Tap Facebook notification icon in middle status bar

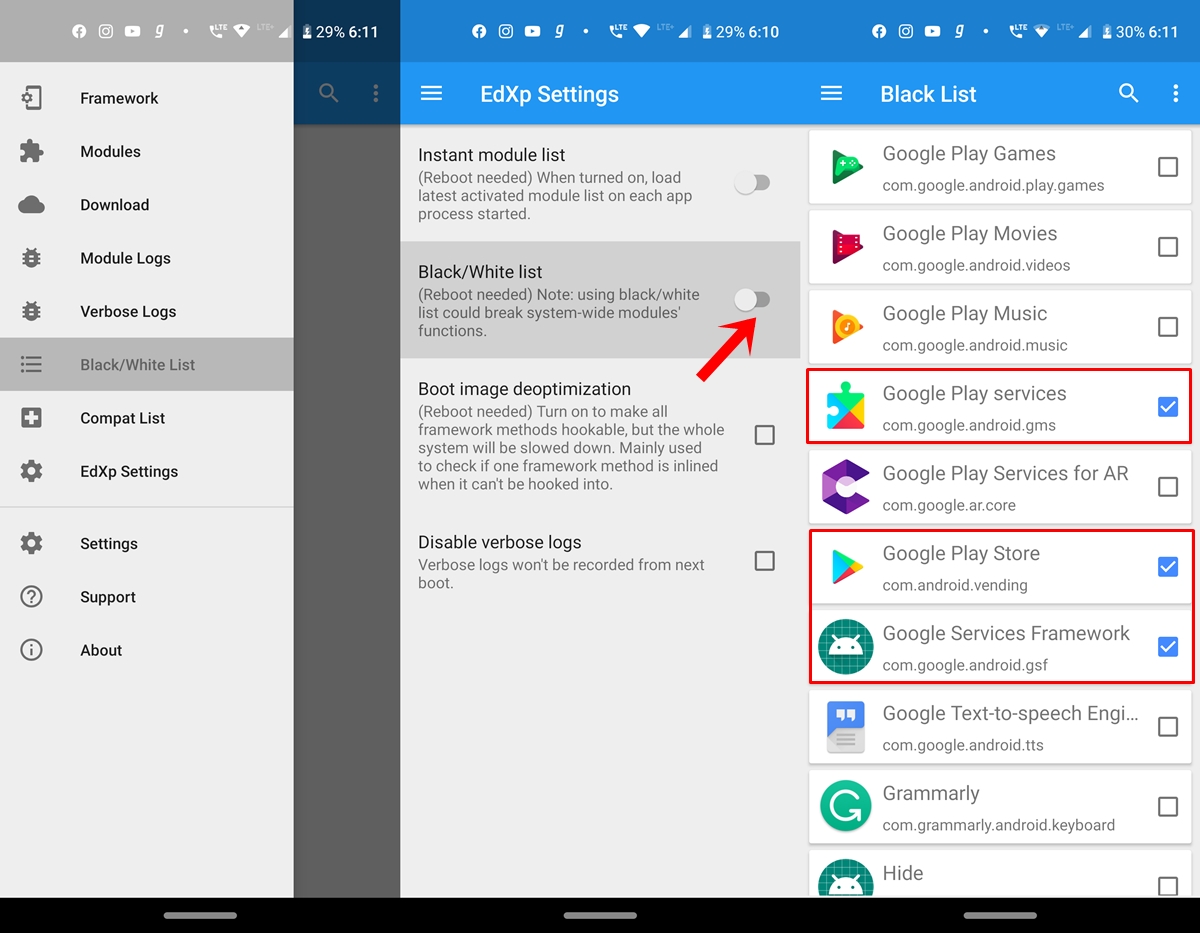(479, 31)
